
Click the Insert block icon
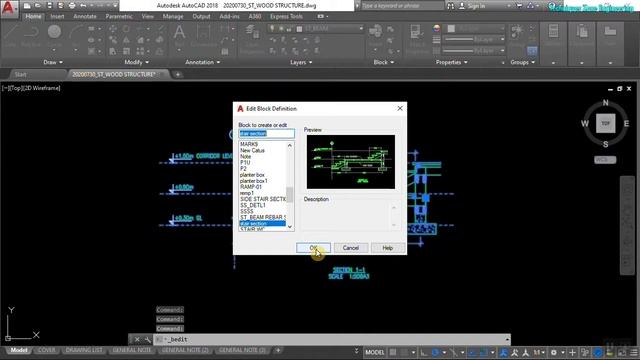376,35
